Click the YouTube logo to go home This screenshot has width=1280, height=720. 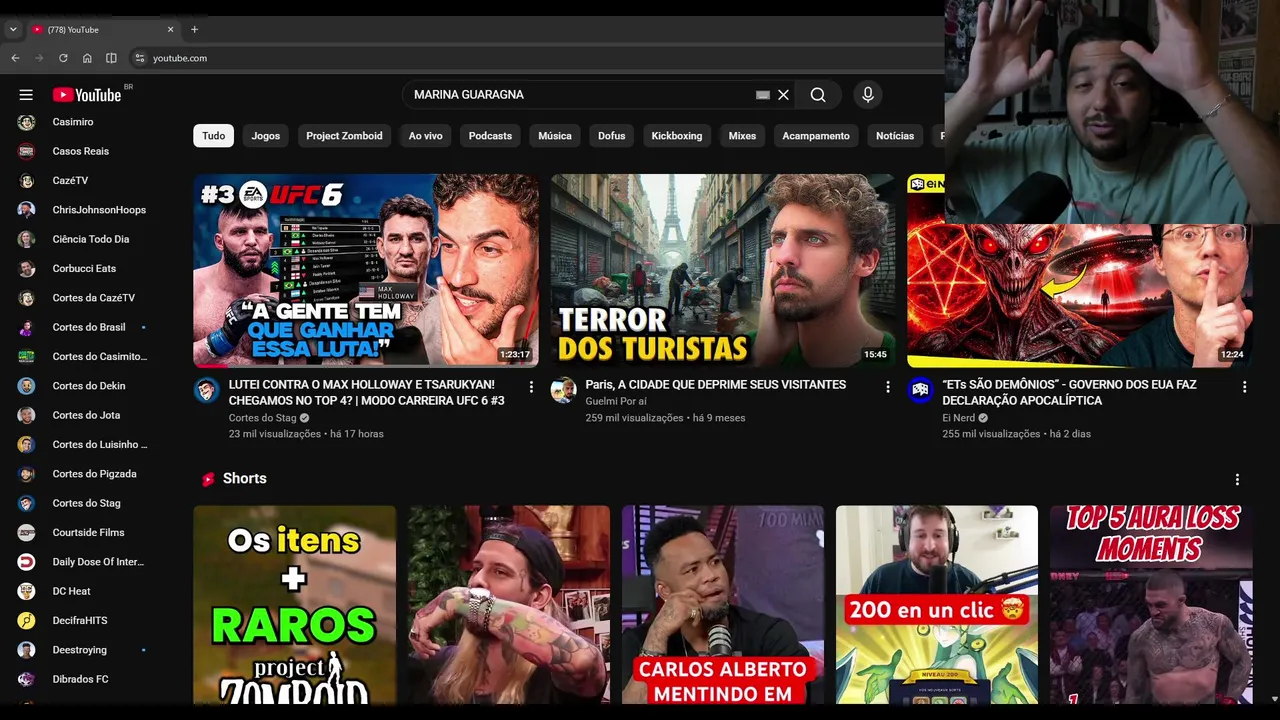click(87, 95)
